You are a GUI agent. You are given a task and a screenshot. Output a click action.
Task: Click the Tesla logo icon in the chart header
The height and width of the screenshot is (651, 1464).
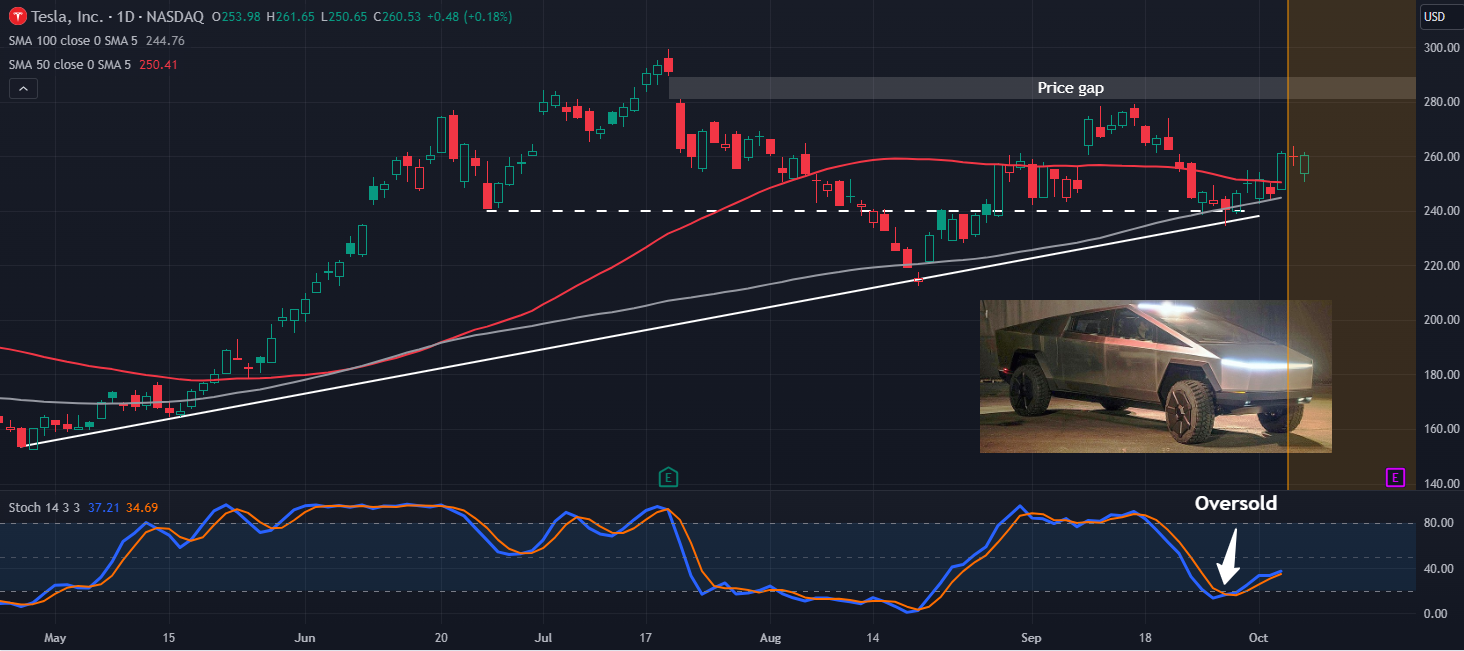(x=17, y=16)
